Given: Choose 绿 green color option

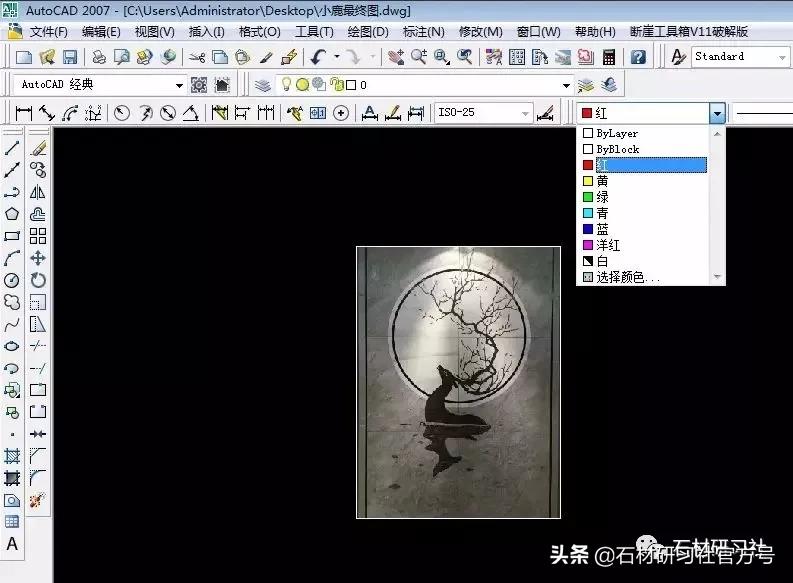Looking at the screenshot, I should pyautogui.click(x=644, y=197).
